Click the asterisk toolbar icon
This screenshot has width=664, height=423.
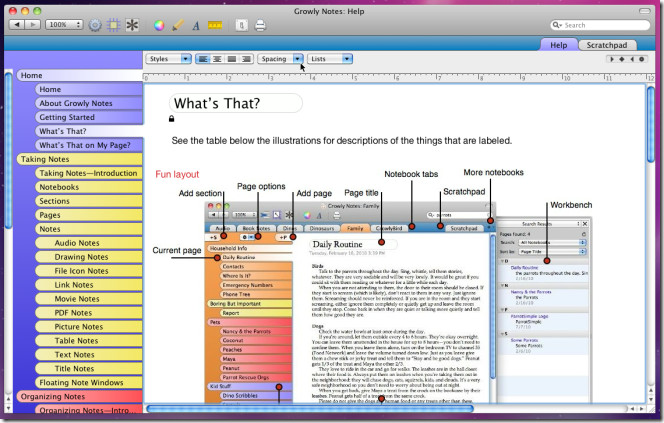(x=132, y=25)
